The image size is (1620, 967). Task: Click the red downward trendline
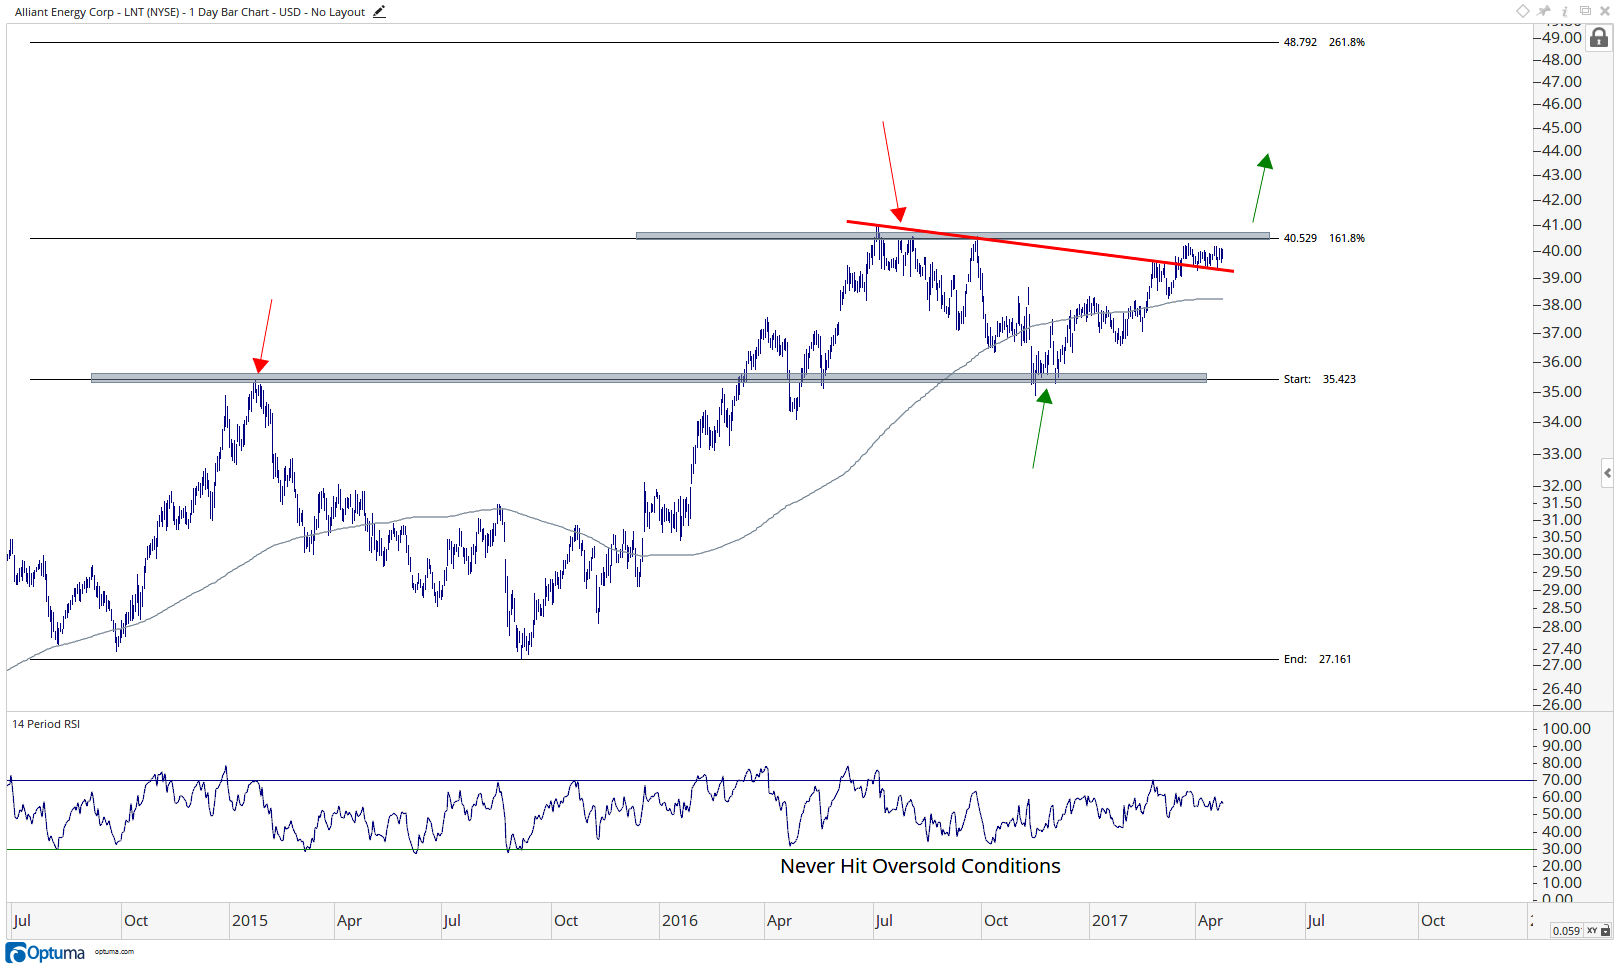click(x=1040, y=246)
